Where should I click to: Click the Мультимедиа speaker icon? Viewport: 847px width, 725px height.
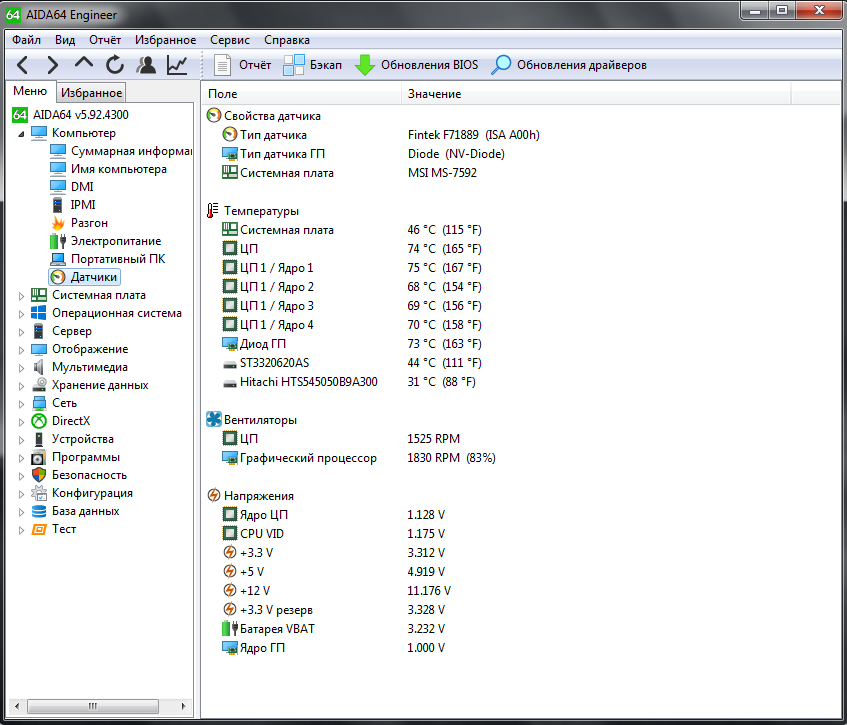pyautogui.click(x=38, y=367)
